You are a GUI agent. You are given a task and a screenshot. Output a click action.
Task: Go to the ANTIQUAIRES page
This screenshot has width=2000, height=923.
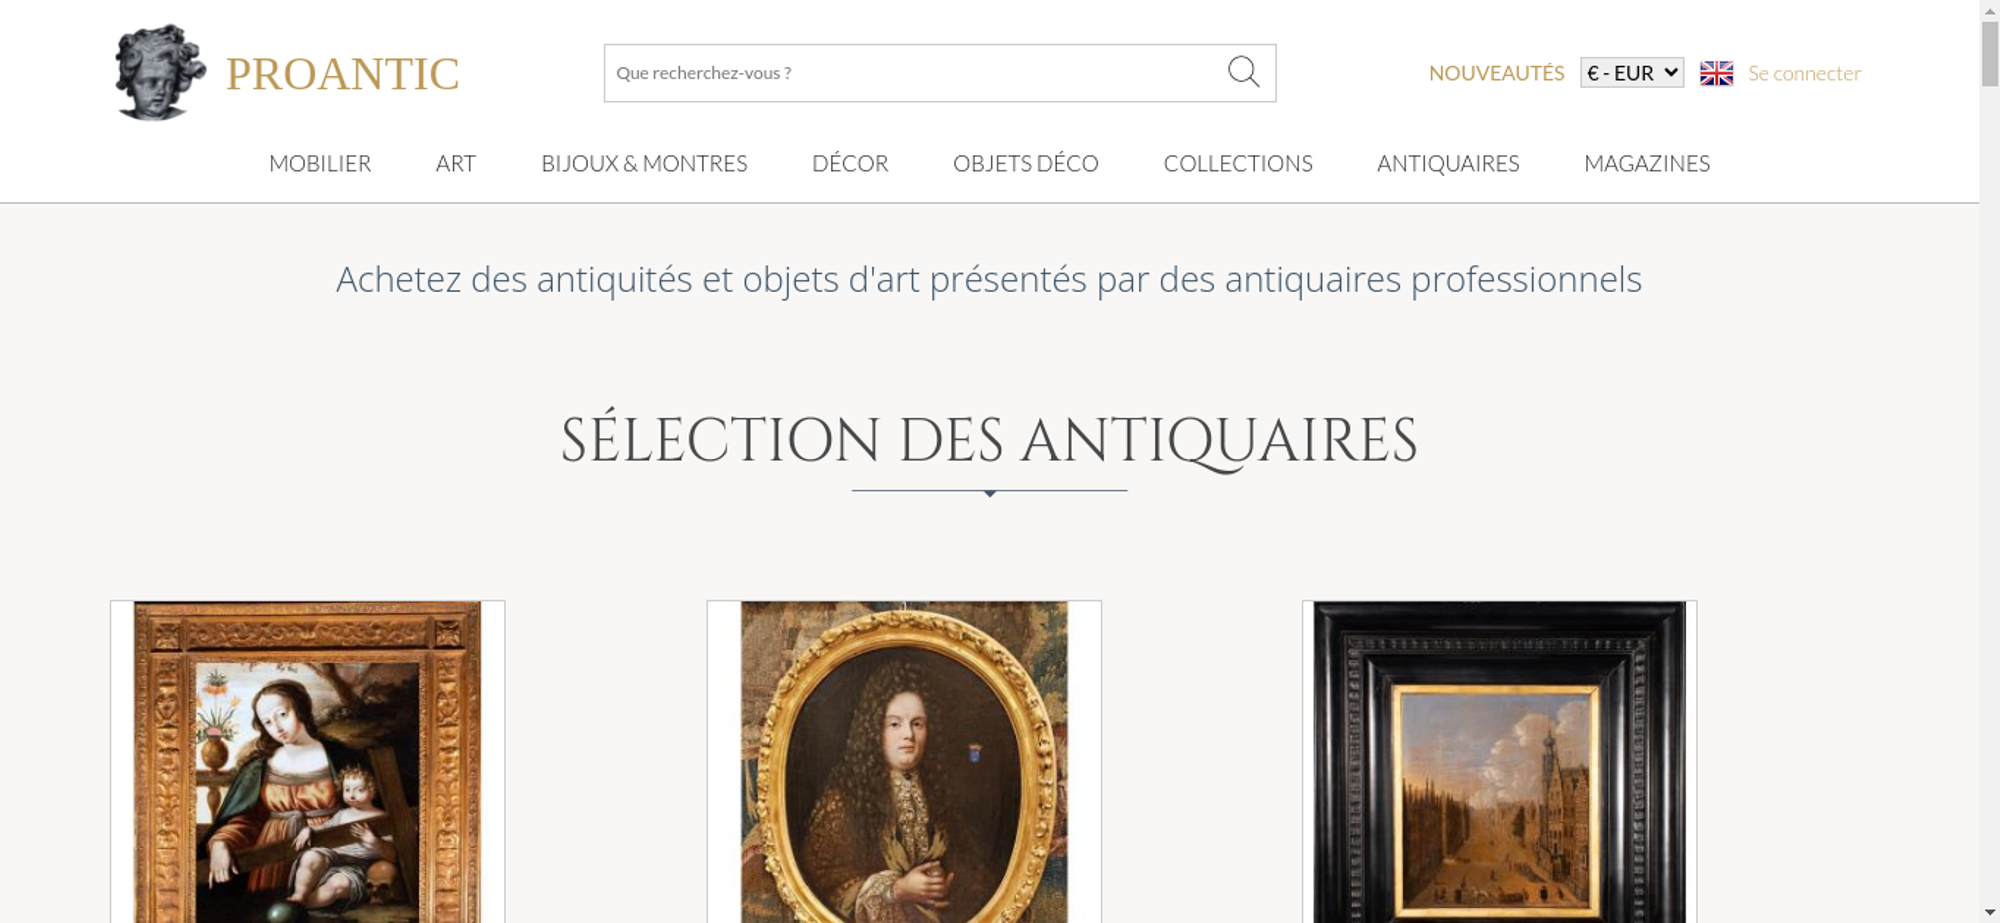1448,163
